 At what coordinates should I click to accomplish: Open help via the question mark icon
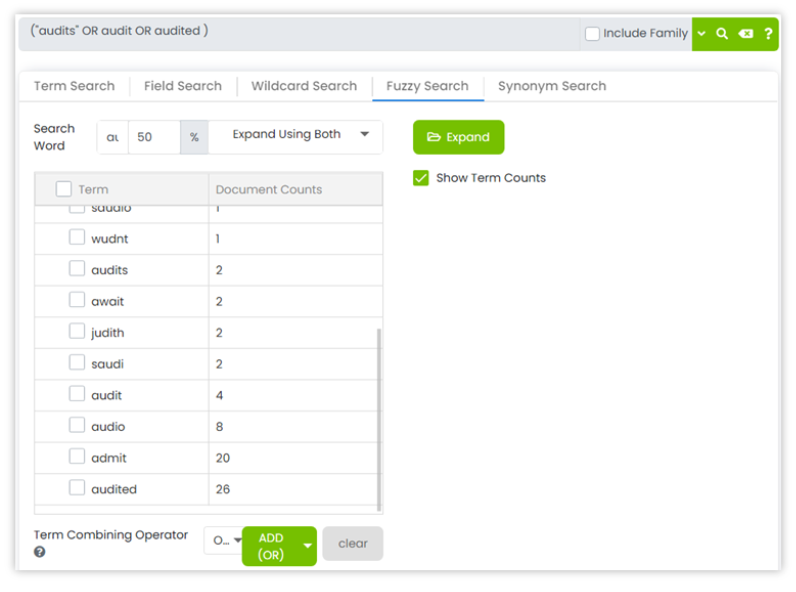pyautogui.click(x=768, y=34)
